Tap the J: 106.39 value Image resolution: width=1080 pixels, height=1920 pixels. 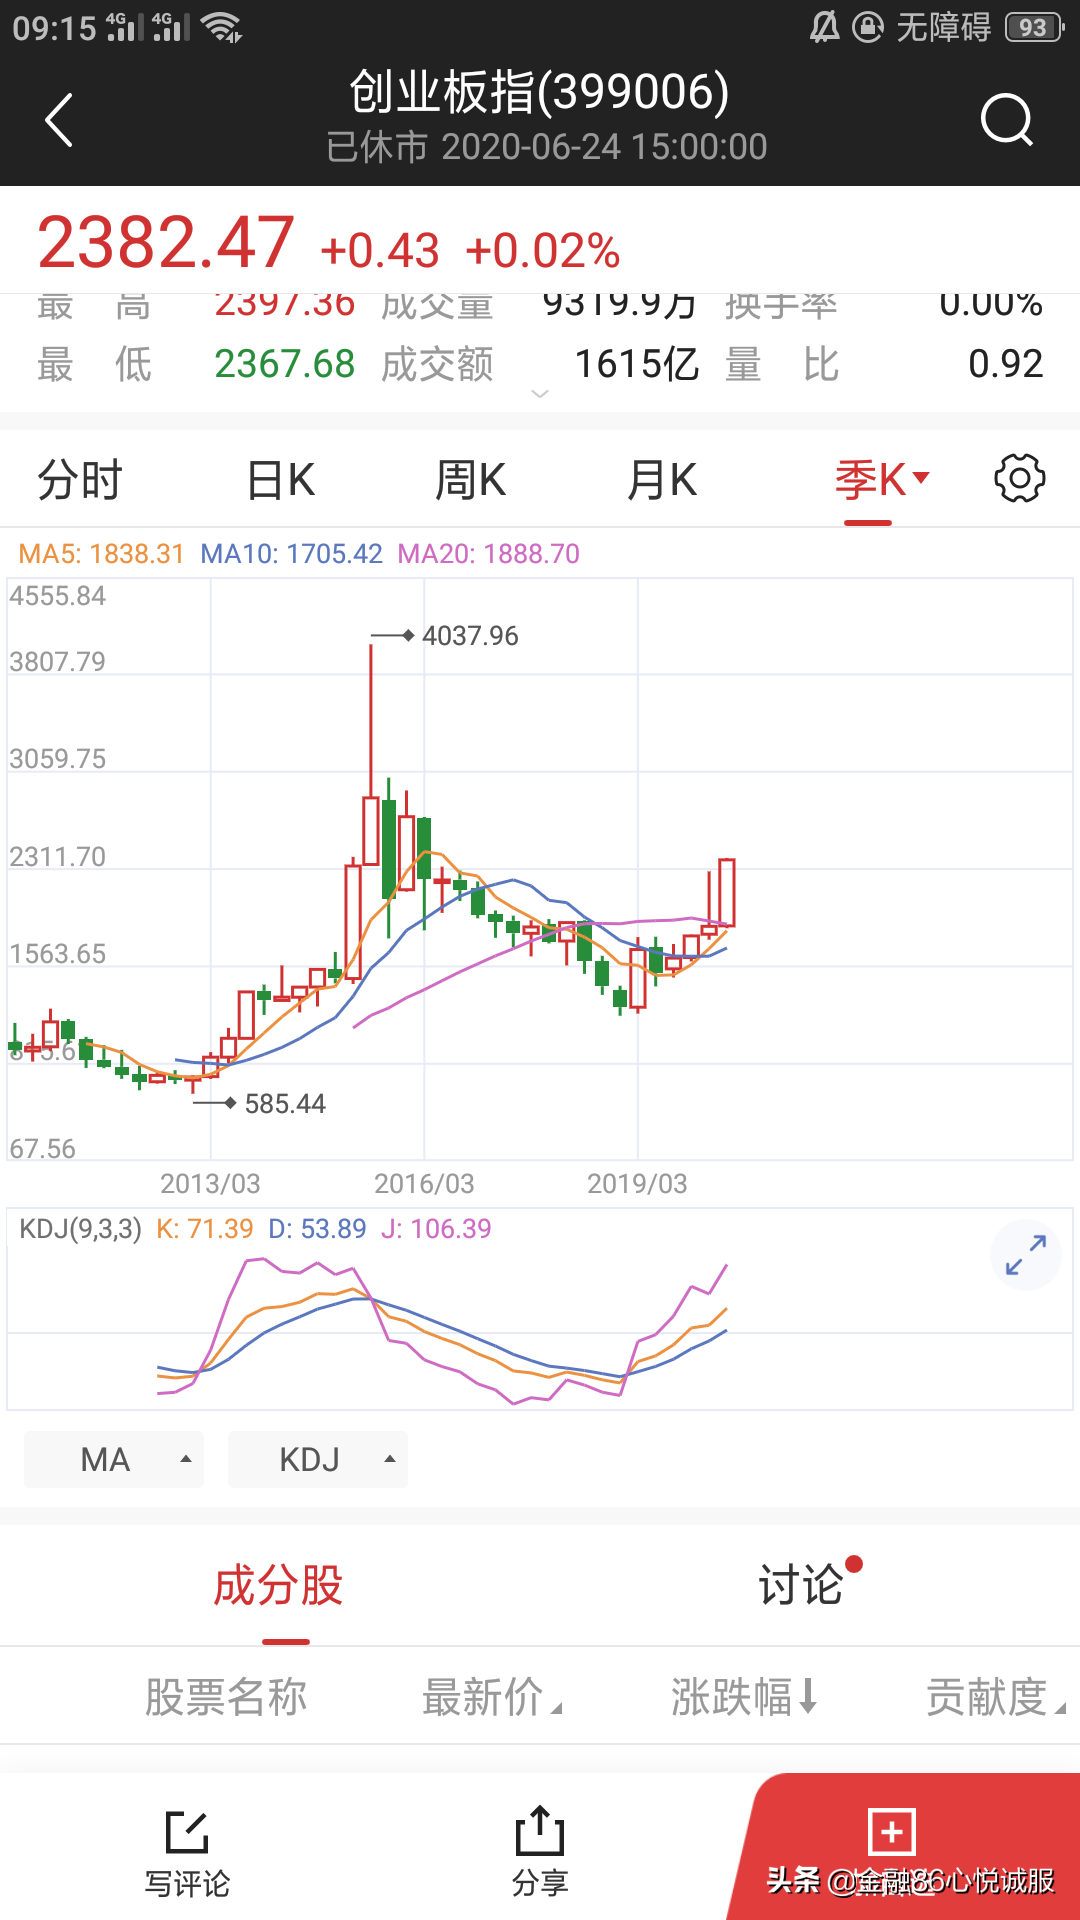(436, 1229)
